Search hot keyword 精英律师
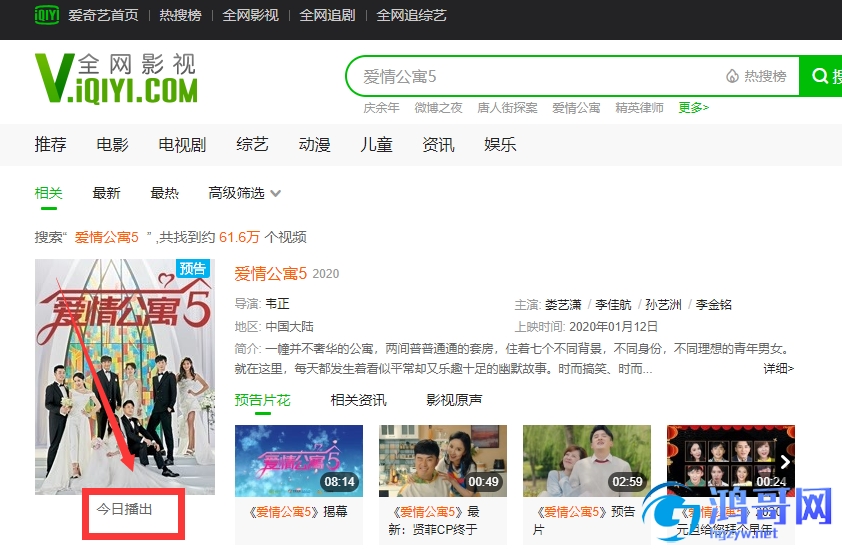The height and width of the screenshot is (549, 842). click(640, 108)
